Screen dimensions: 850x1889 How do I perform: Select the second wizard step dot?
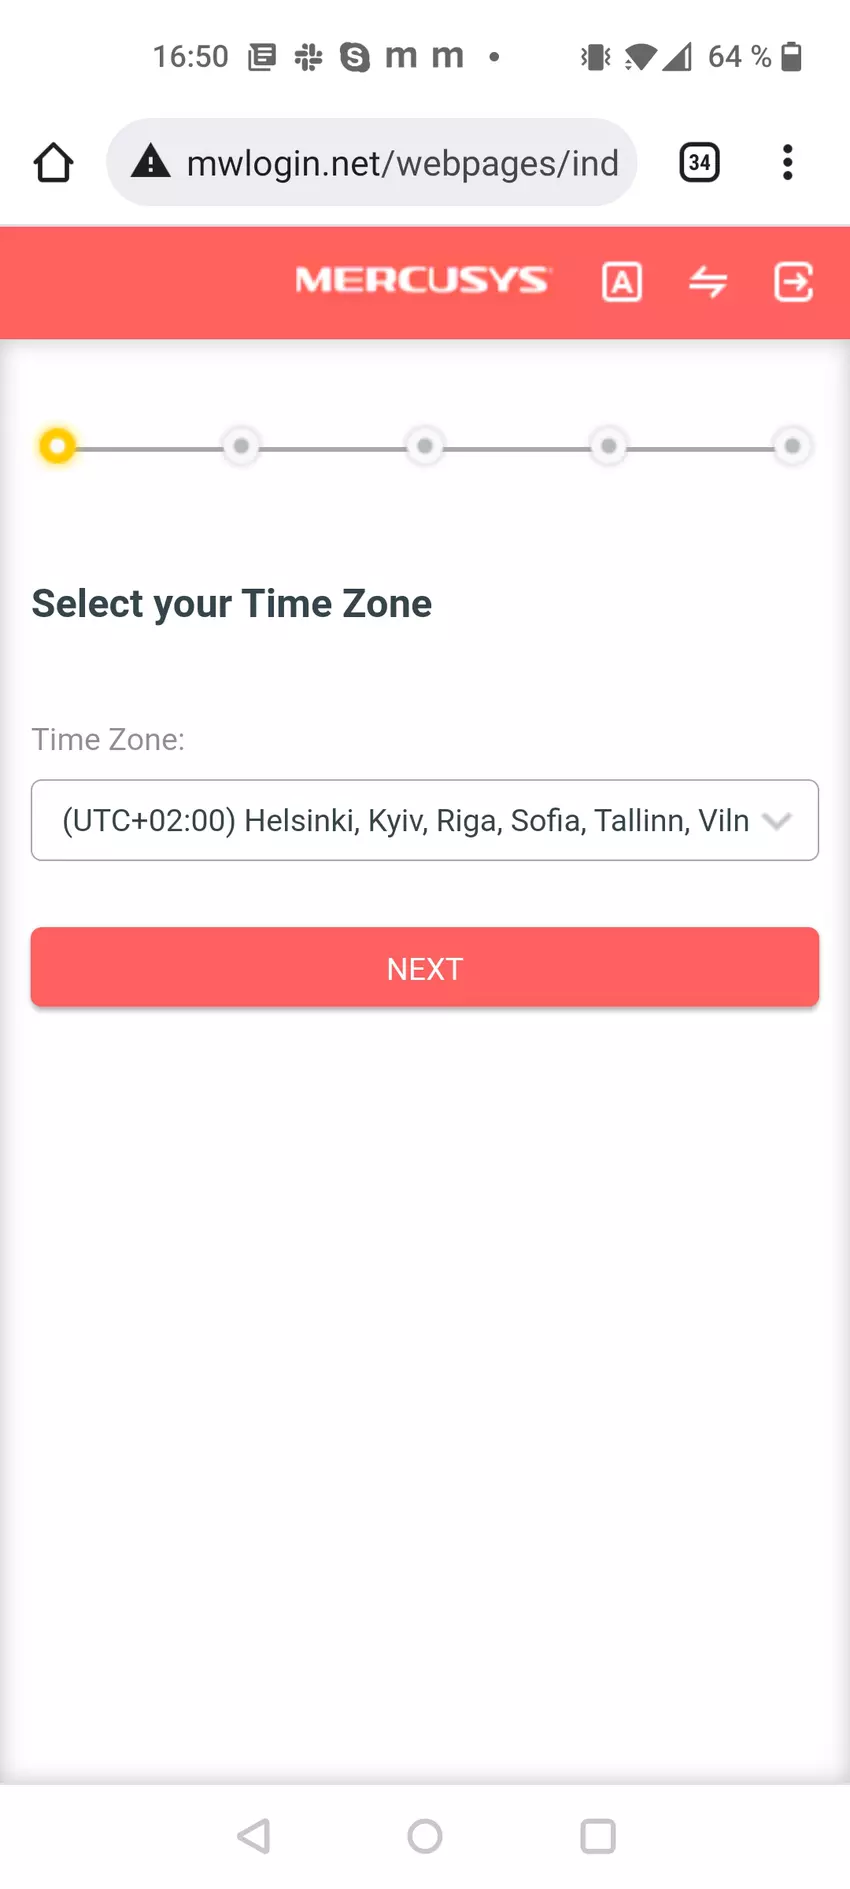click(241, 445)
